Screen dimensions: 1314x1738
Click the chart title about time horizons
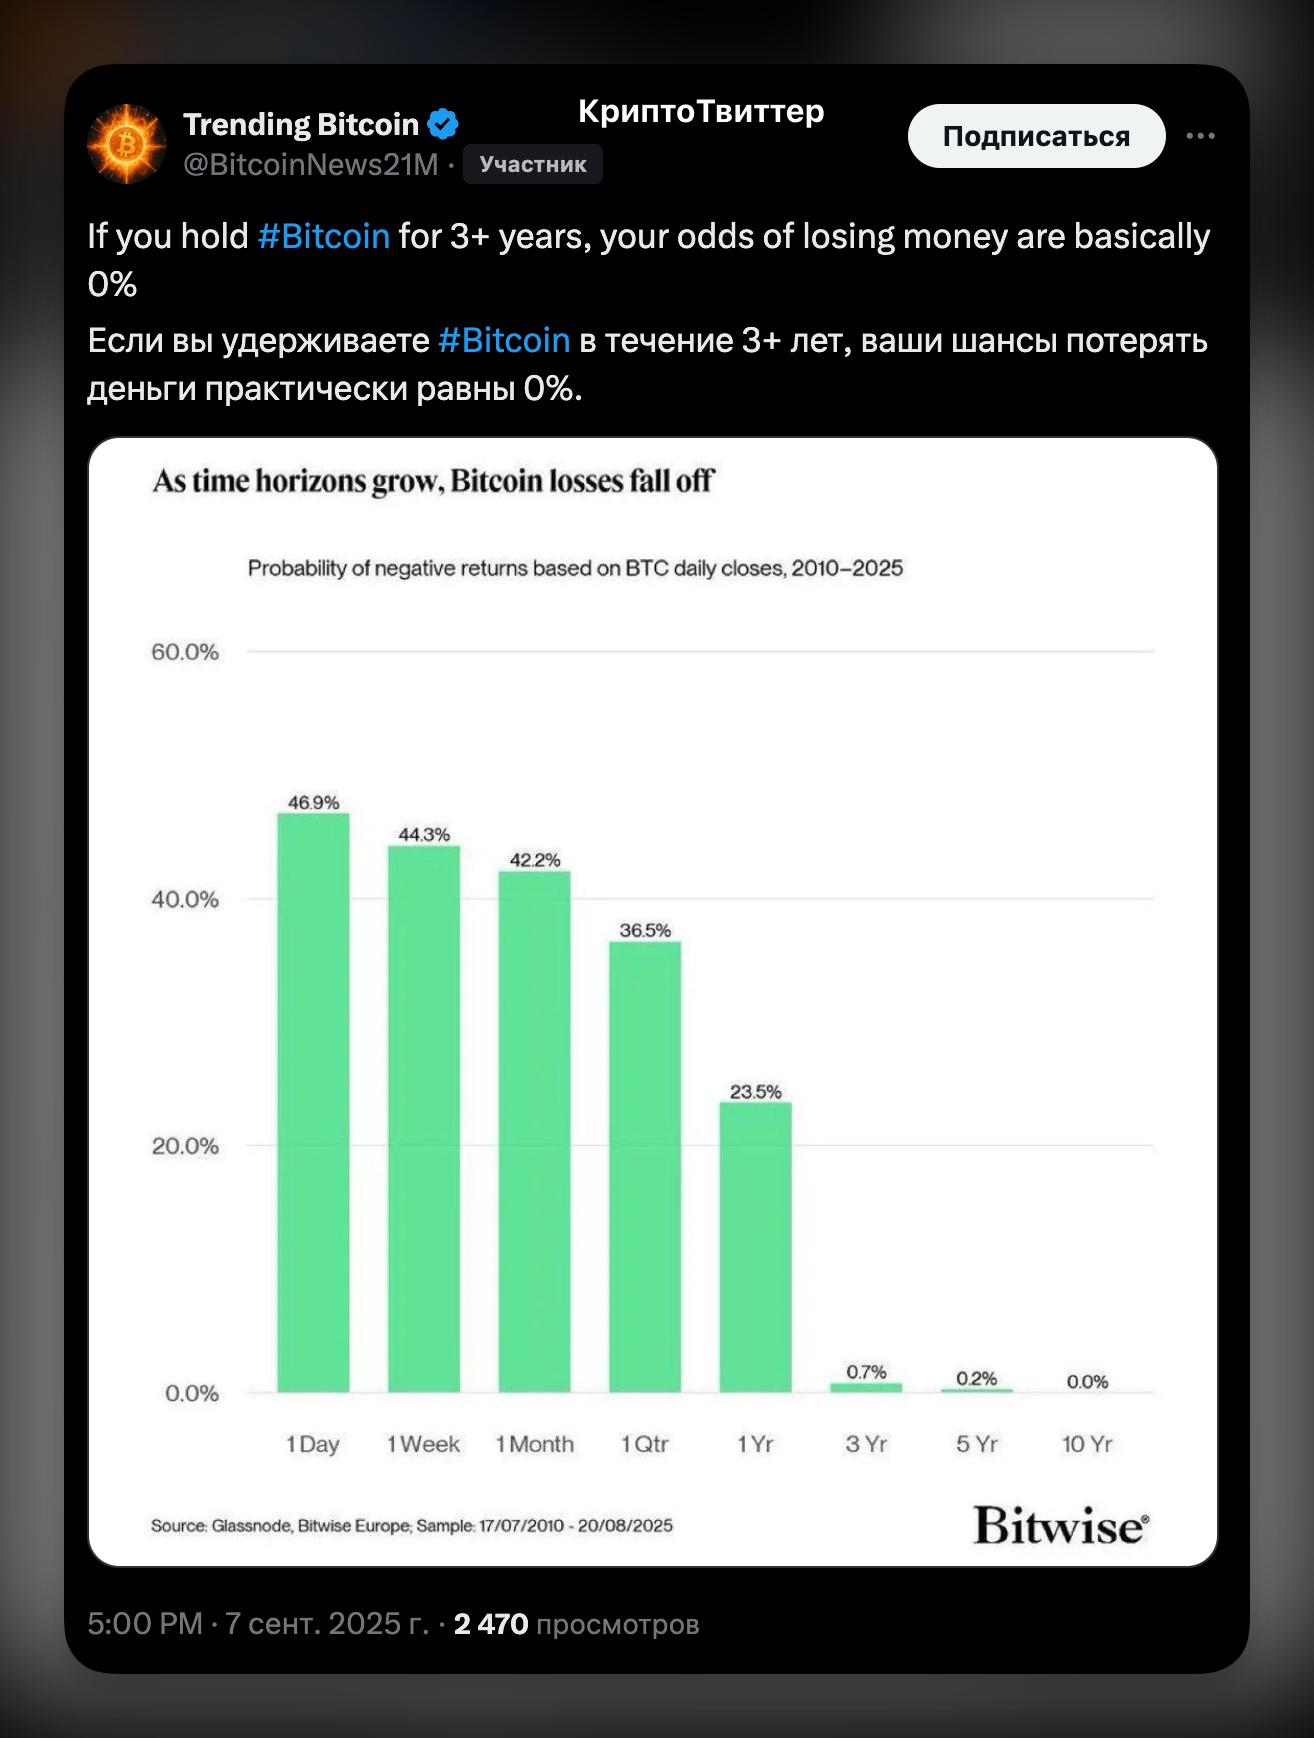[x=433, y=481]
